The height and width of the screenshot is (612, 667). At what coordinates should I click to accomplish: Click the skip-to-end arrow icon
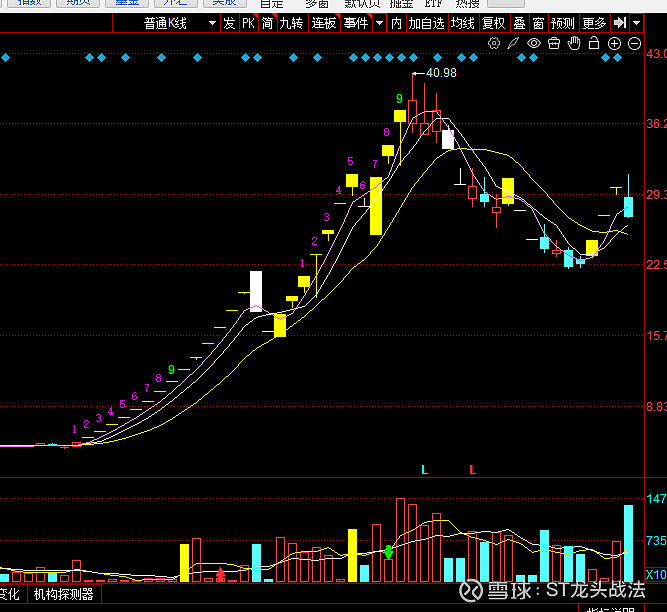click(620, 22)
